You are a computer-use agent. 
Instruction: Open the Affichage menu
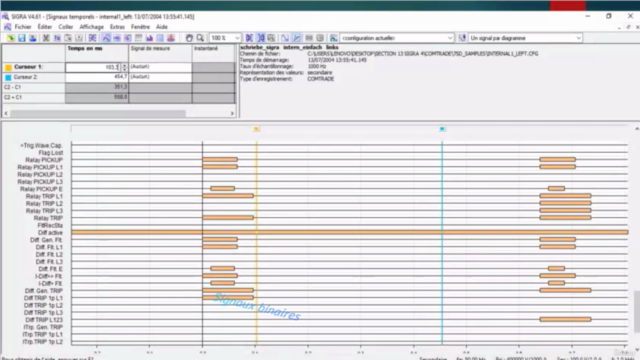coord(91,27)
